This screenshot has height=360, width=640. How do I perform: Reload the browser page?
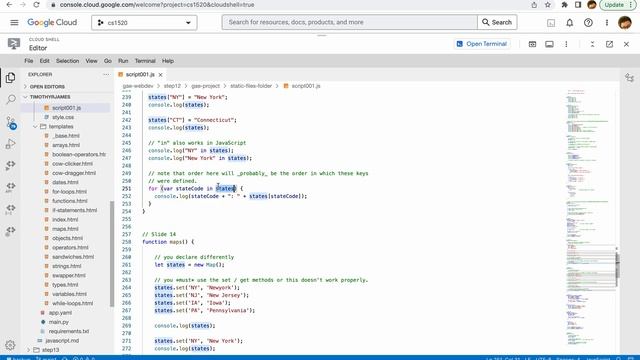coord(36,5)
